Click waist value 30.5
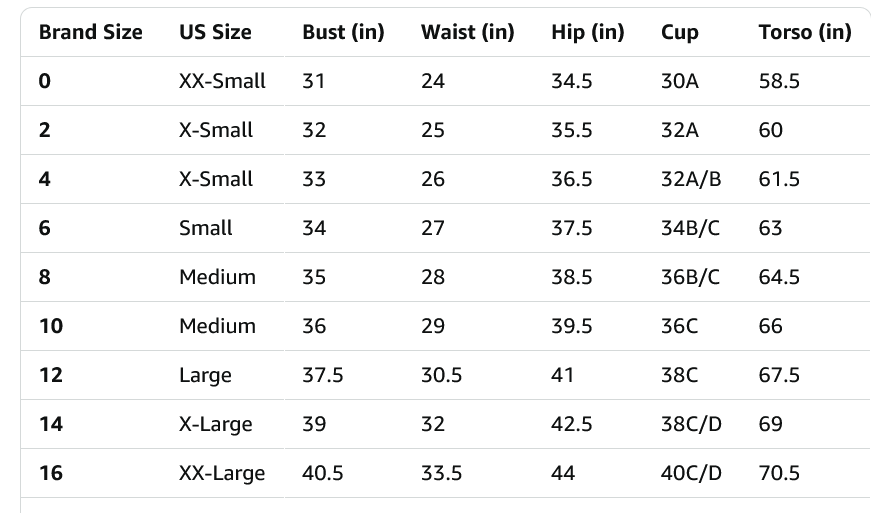888x513 pixels. (441, 375)
